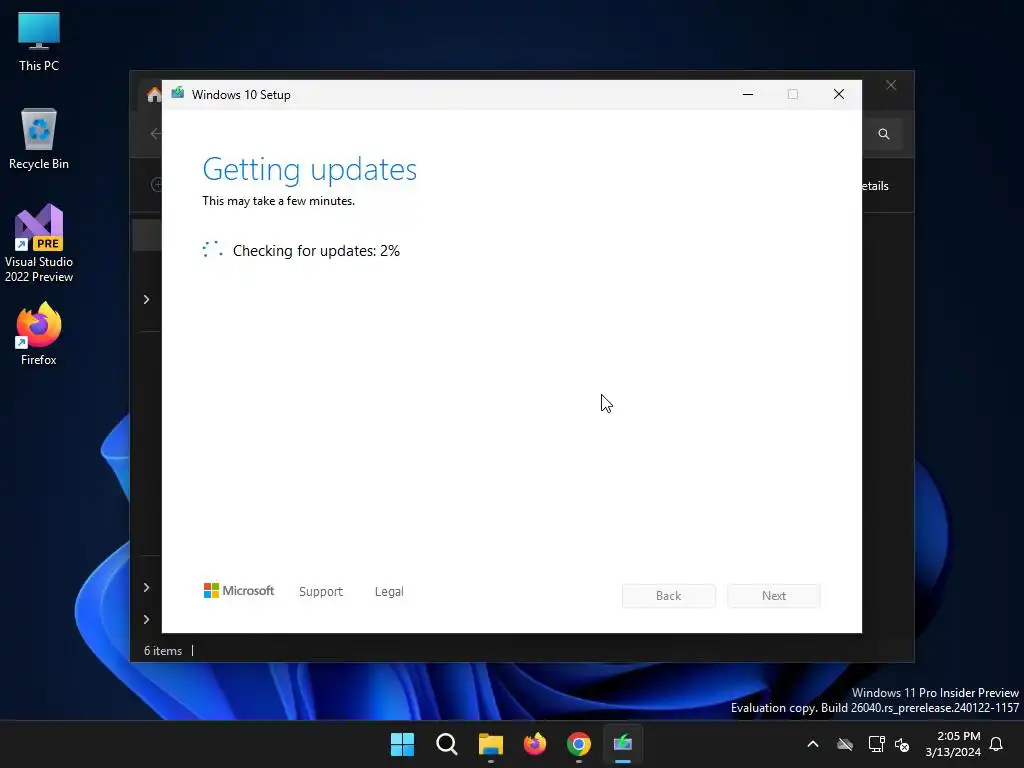Open muted volume tray icon
The image size is (1024, 768).
tap(902, 744)
